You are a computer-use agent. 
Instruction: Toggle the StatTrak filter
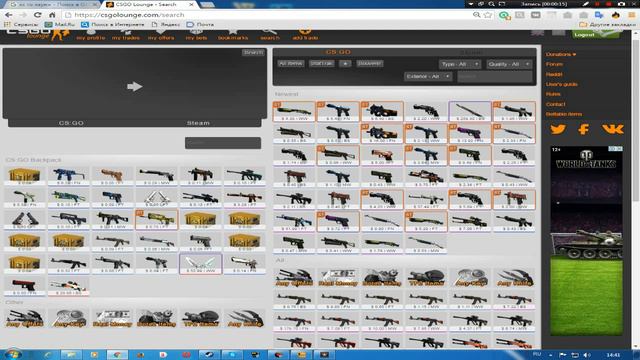click(322, 64)
